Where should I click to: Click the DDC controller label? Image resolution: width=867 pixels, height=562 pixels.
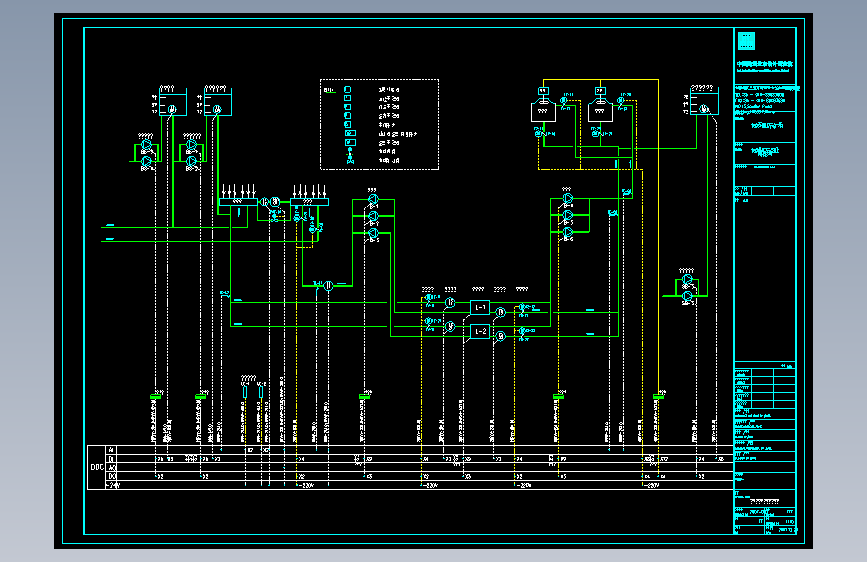coord(97,467)
